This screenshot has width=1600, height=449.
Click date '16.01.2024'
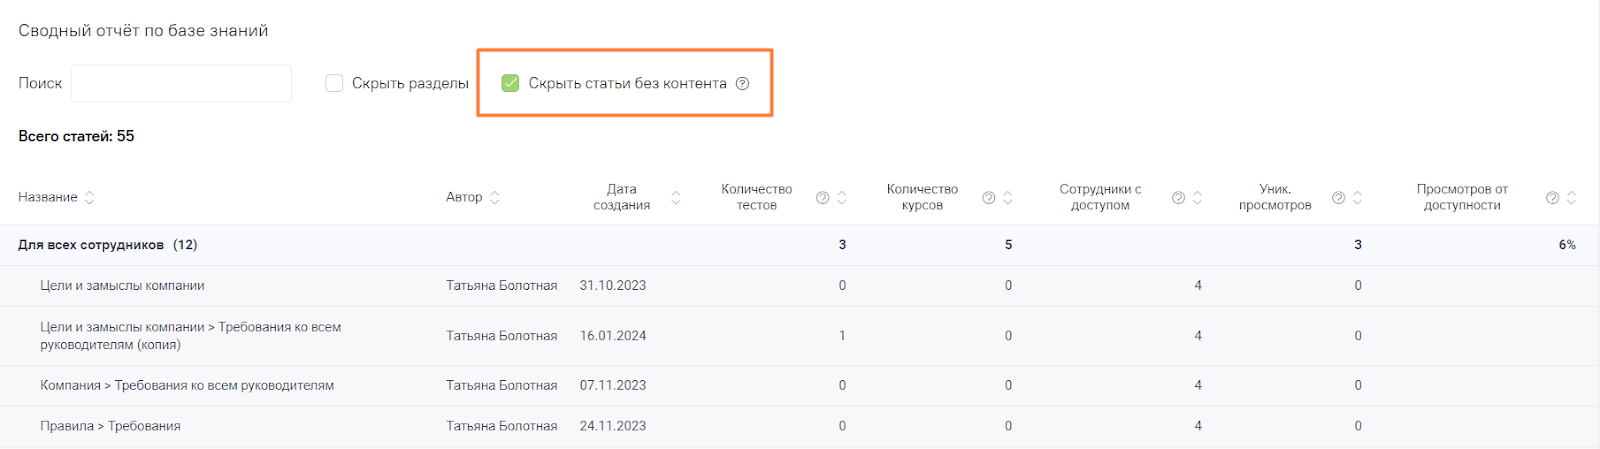click(x=613, y=336)
